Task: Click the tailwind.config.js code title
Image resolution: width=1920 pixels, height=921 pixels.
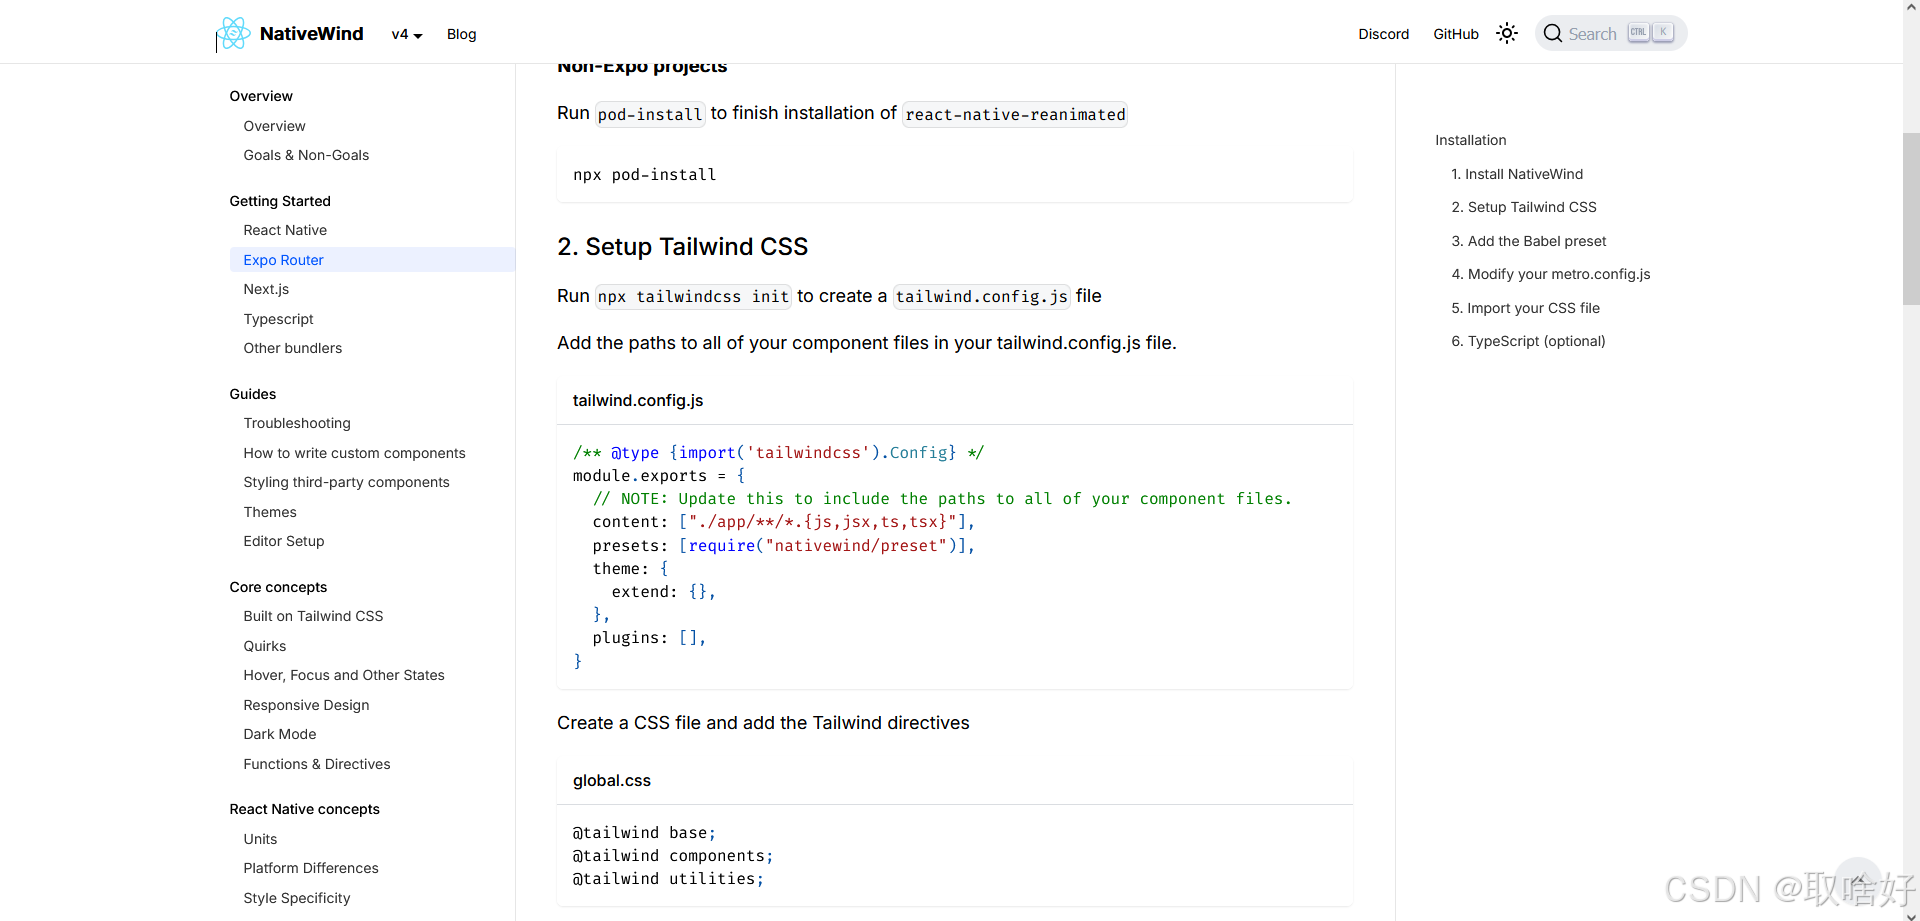Action: [x=638, y=400]
